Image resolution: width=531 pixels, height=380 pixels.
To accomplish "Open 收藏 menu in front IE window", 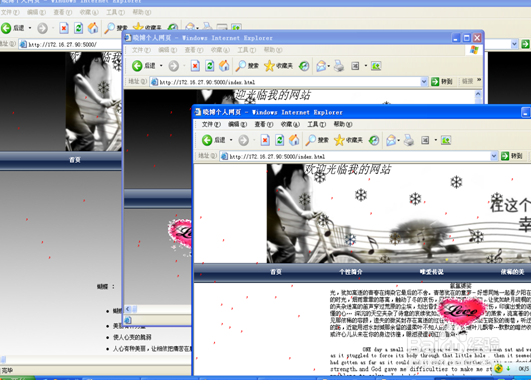I will pyautogui.click(x=290, y=124).
